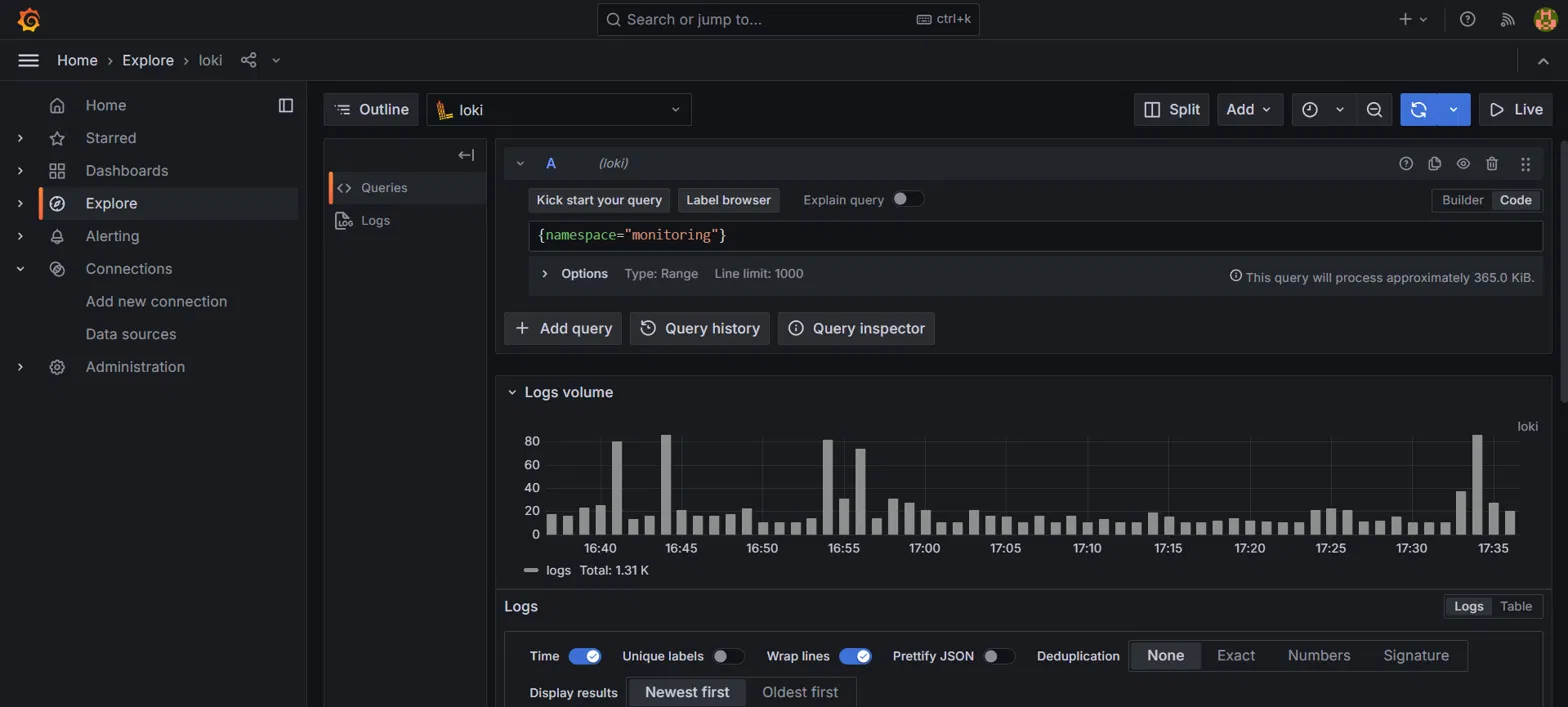Select Exact deduplication option

point(1235,656)
